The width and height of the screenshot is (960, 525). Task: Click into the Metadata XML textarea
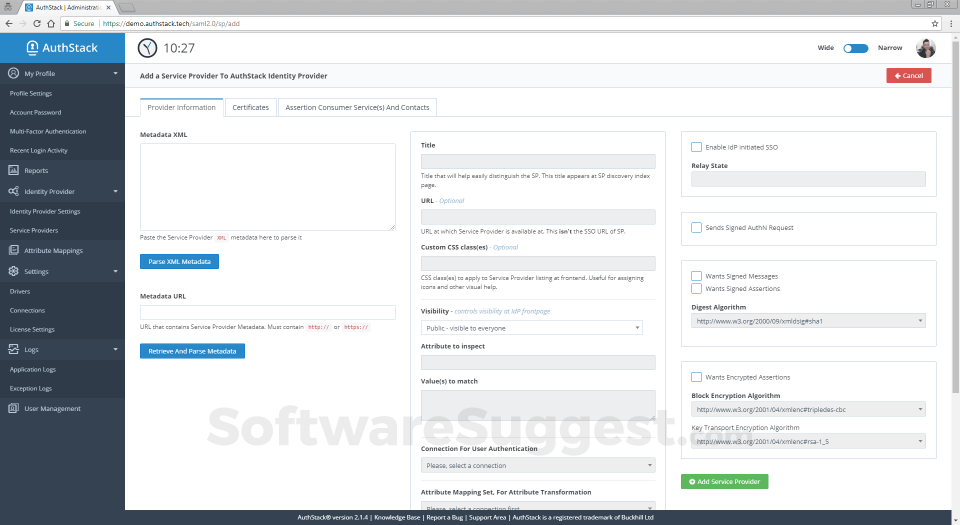pyautogui.click(x=268, y=187)
